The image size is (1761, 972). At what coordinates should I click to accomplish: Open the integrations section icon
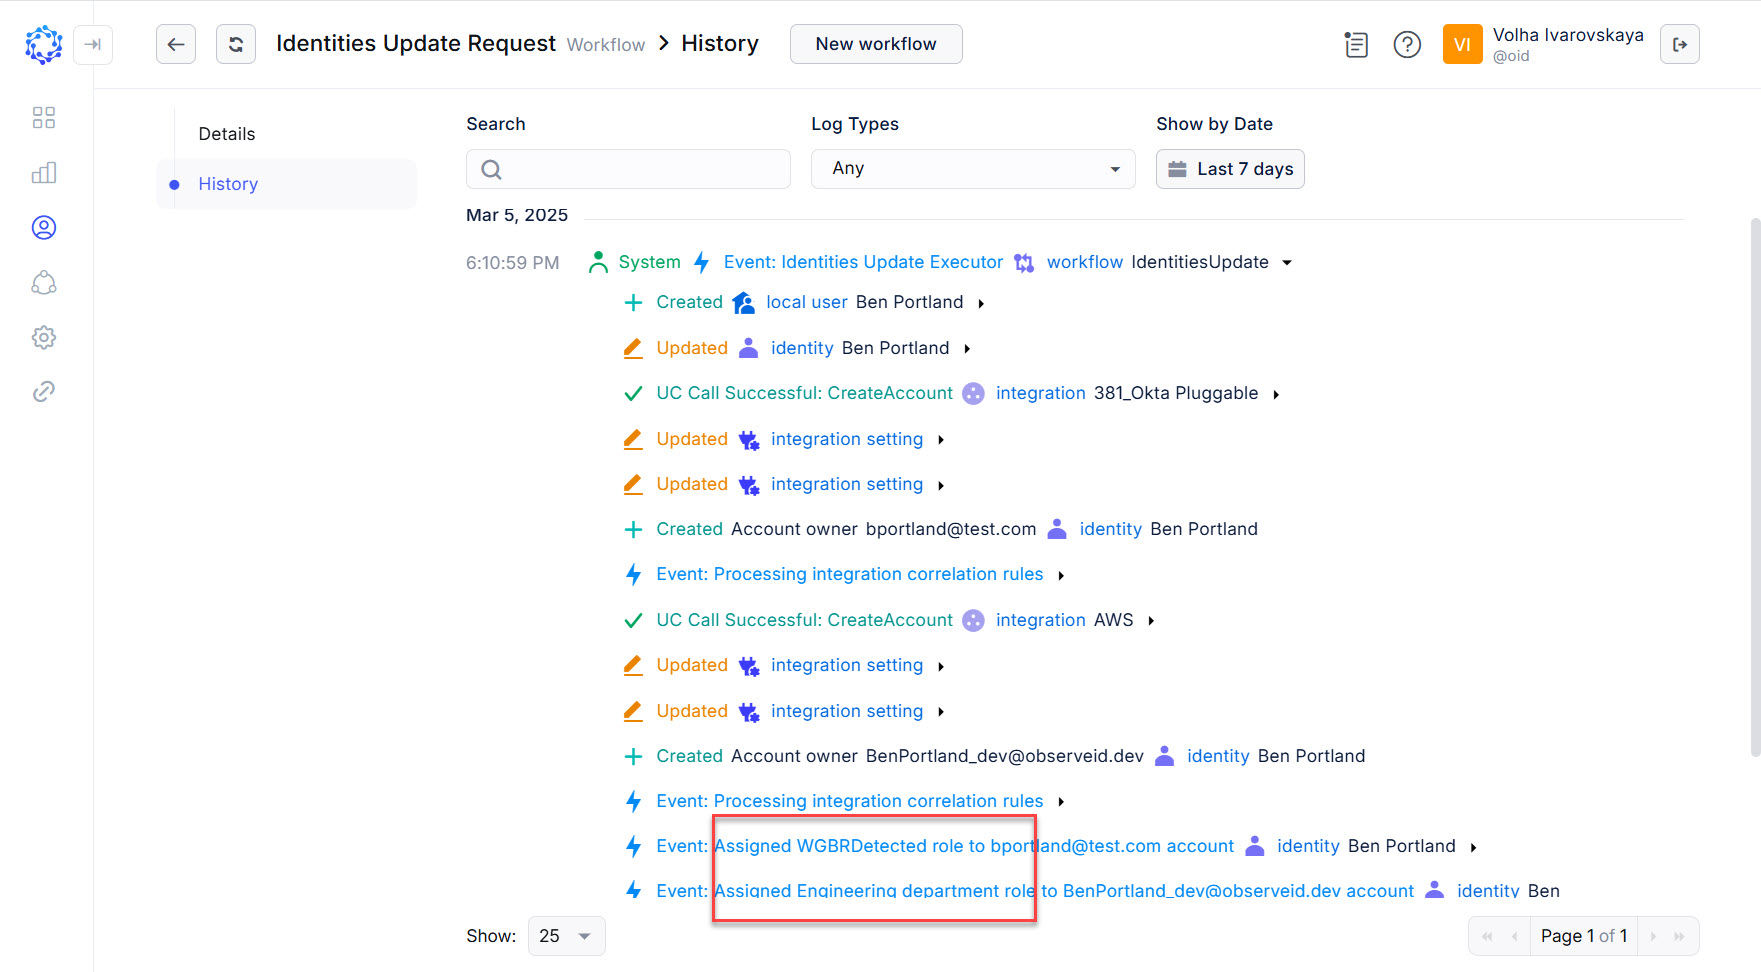coord(44,283)
